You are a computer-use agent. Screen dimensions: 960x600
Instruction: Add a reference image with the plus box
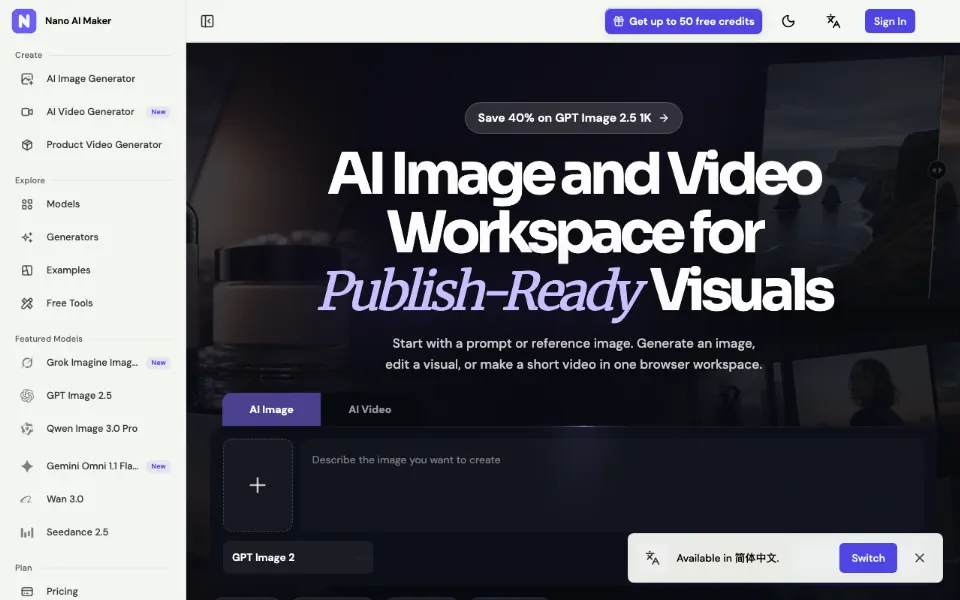point(258,486)
